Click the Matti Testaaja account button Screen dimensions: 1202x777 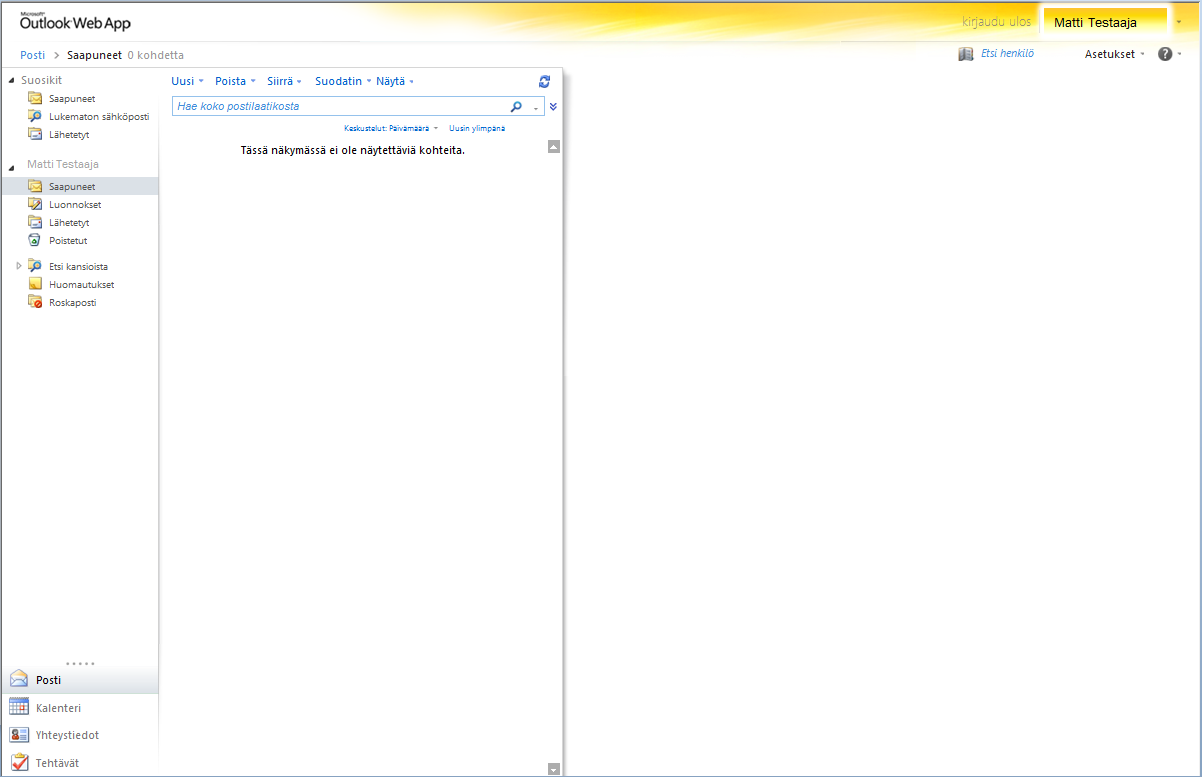[1103, 22]
